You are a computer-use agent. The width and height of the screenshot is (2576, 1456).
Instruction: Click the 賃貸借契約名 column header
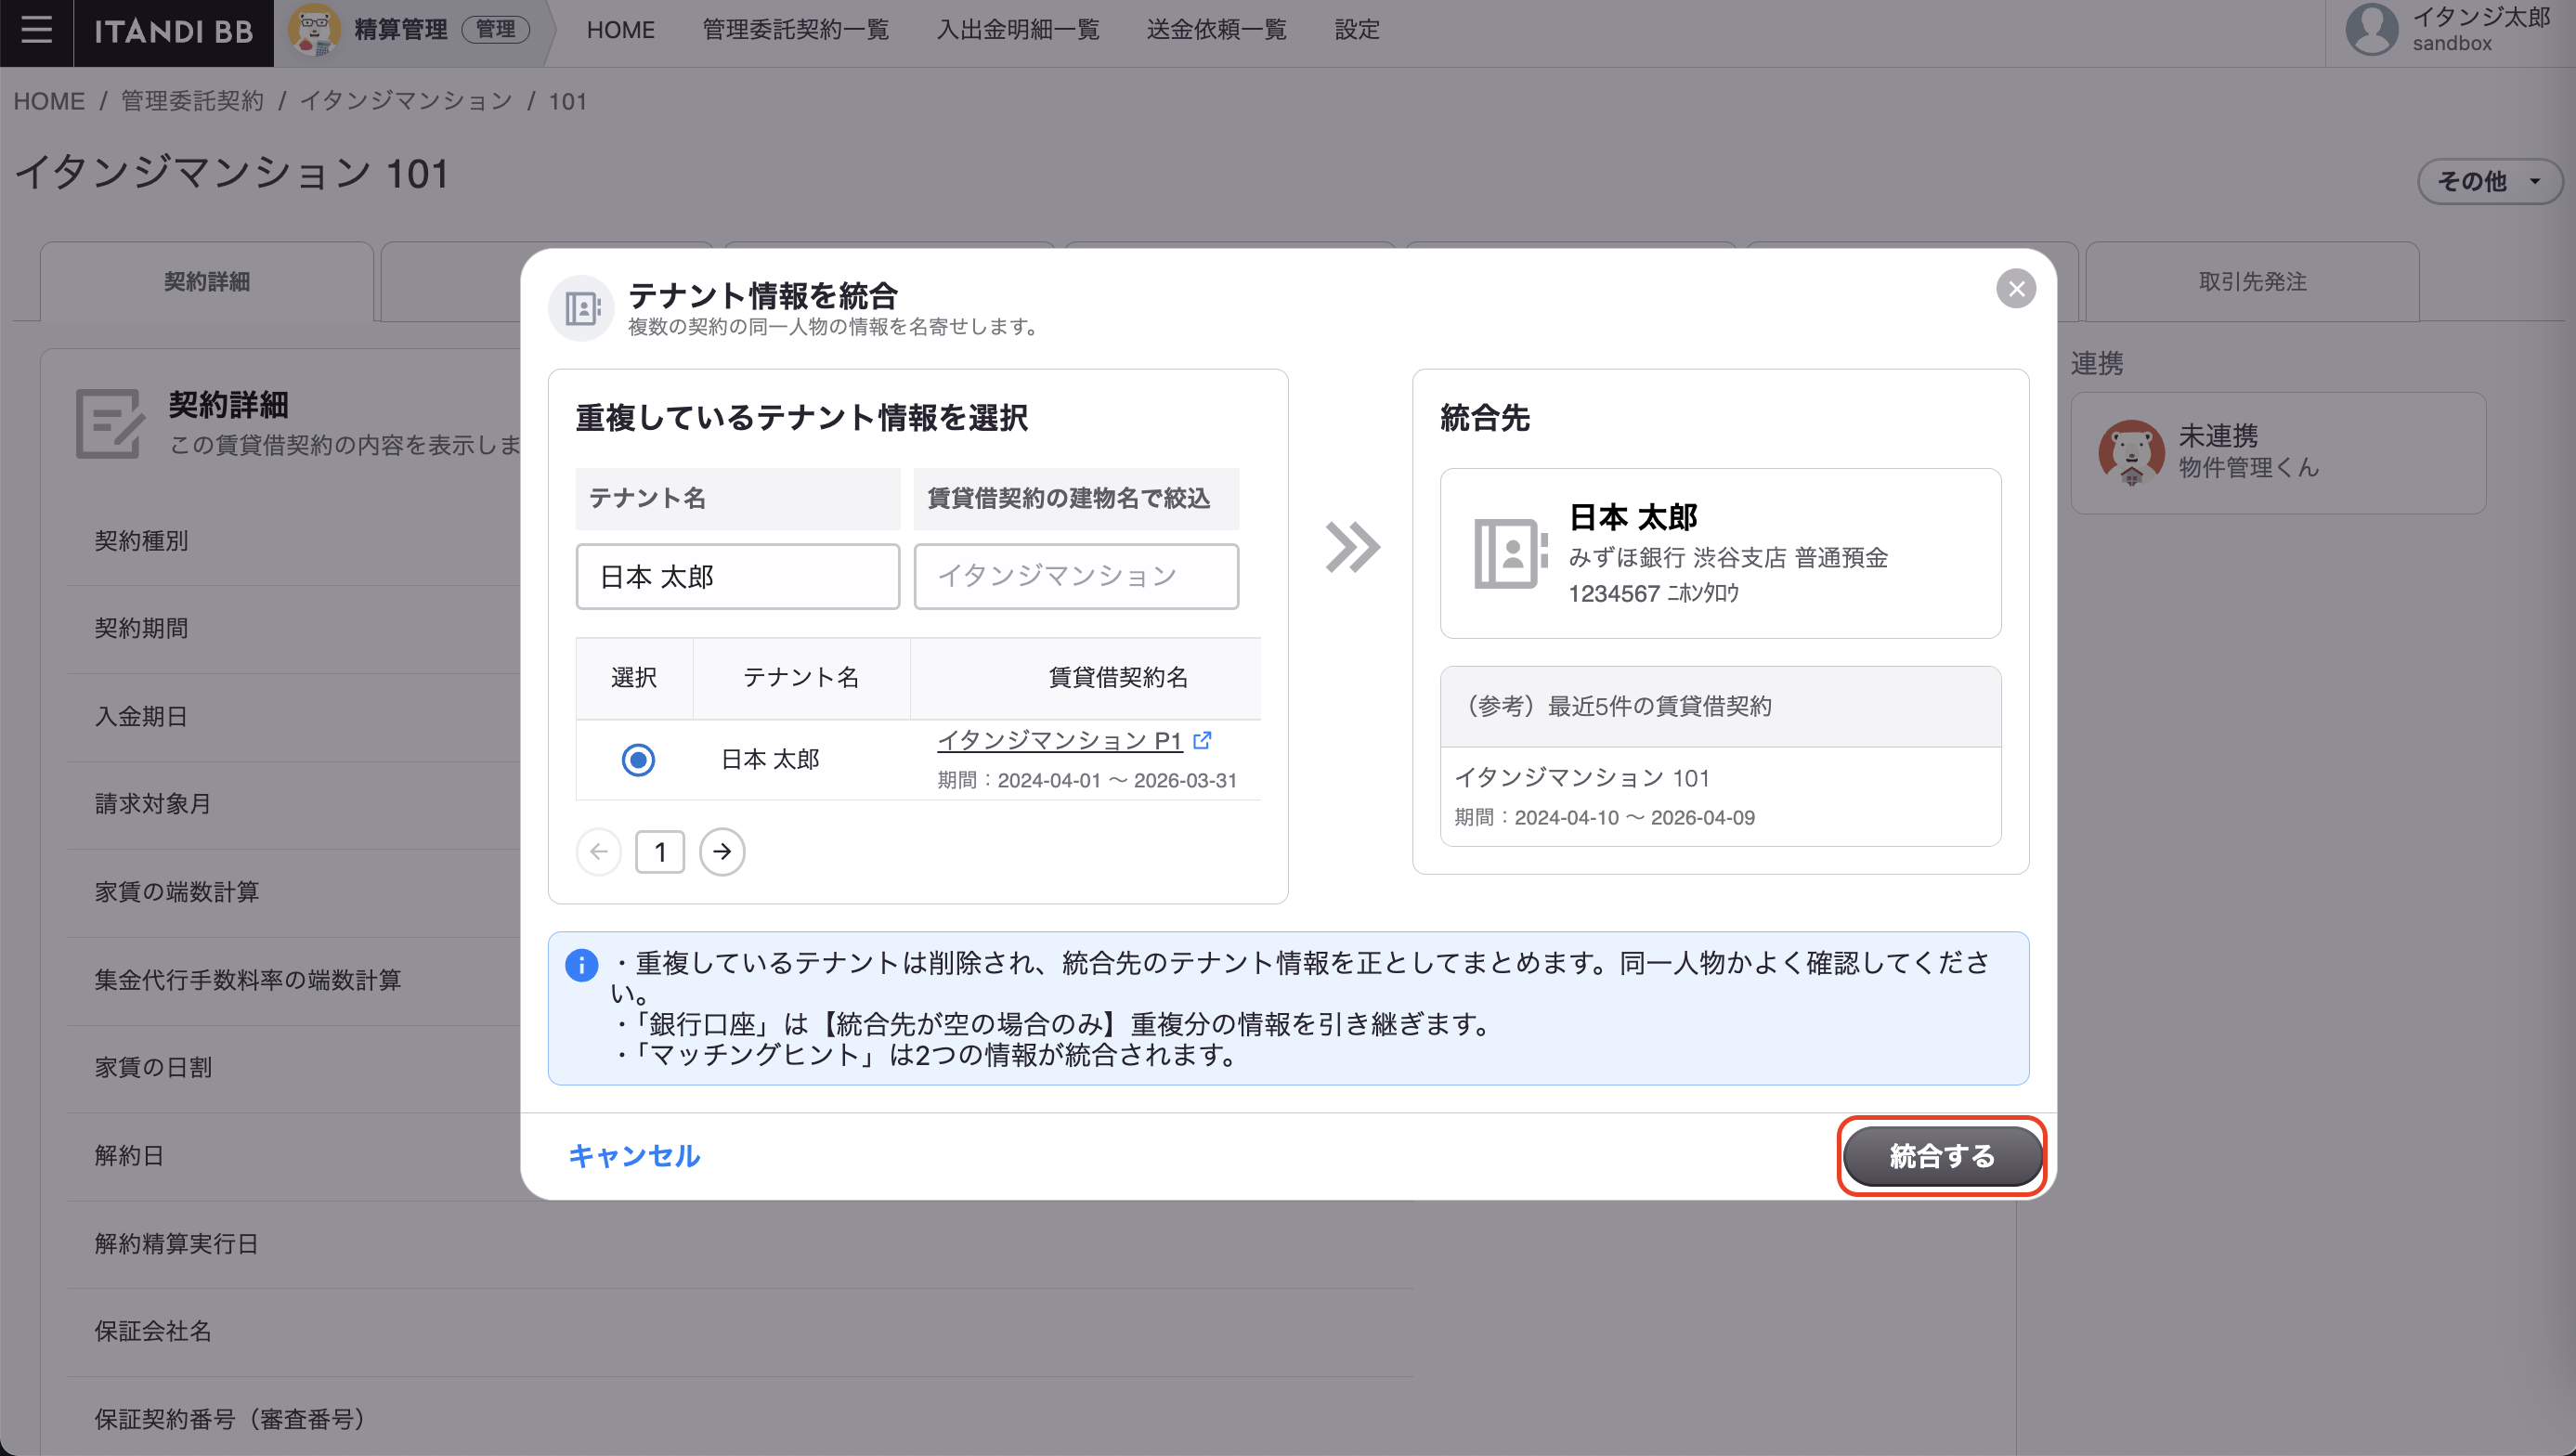[1118, 678]
